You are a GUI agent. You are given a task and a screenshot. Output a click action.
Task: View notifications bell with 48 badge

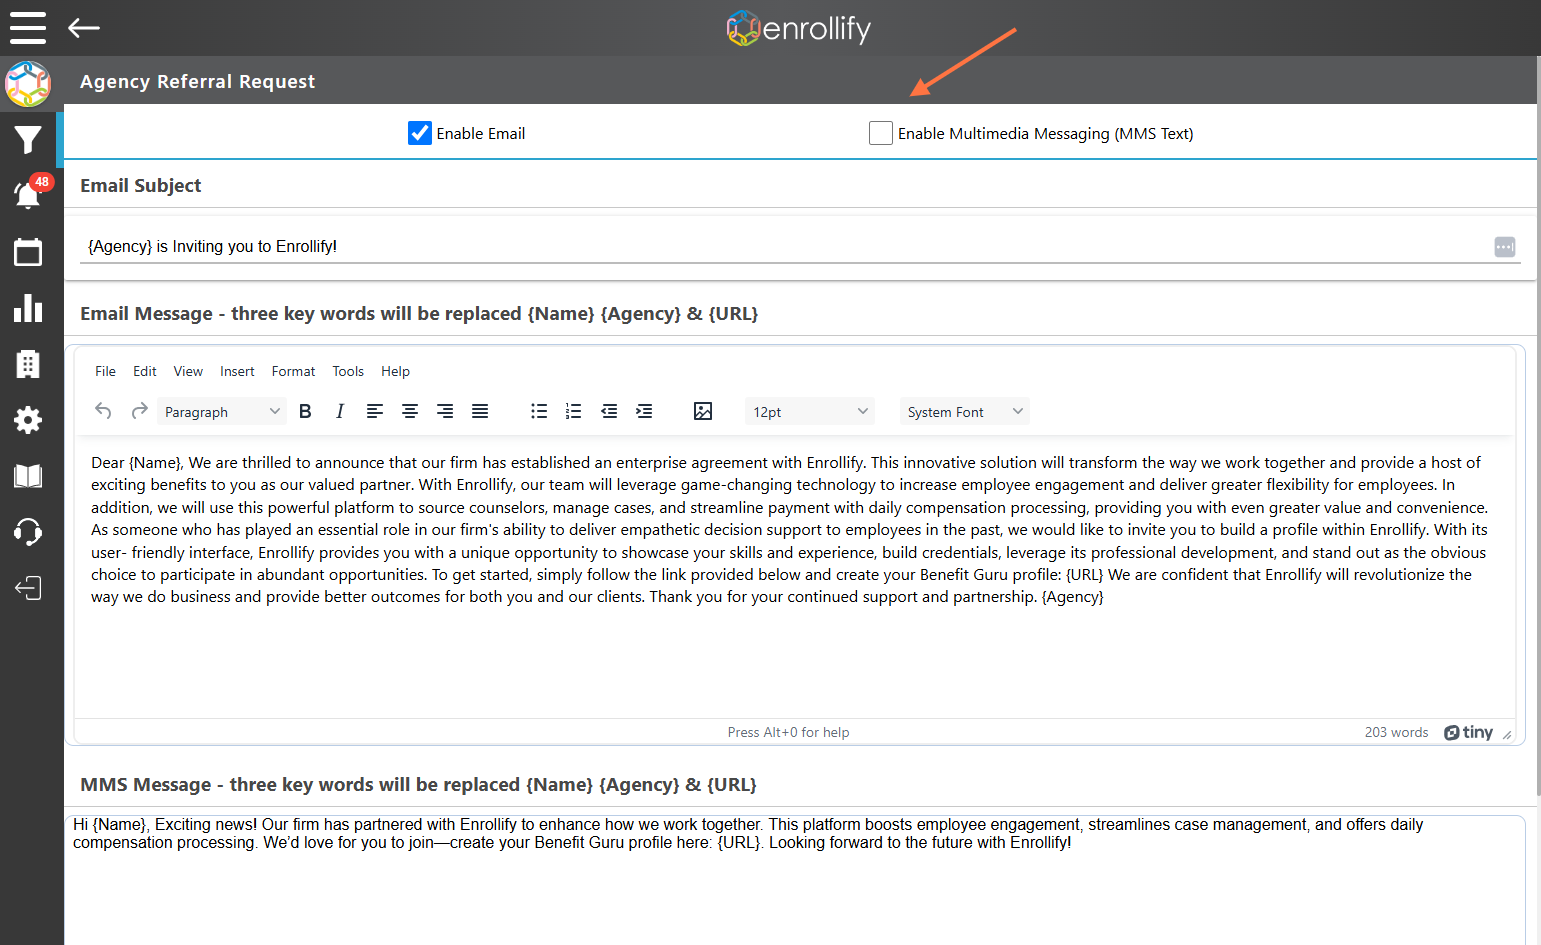[x=28, y=194]
